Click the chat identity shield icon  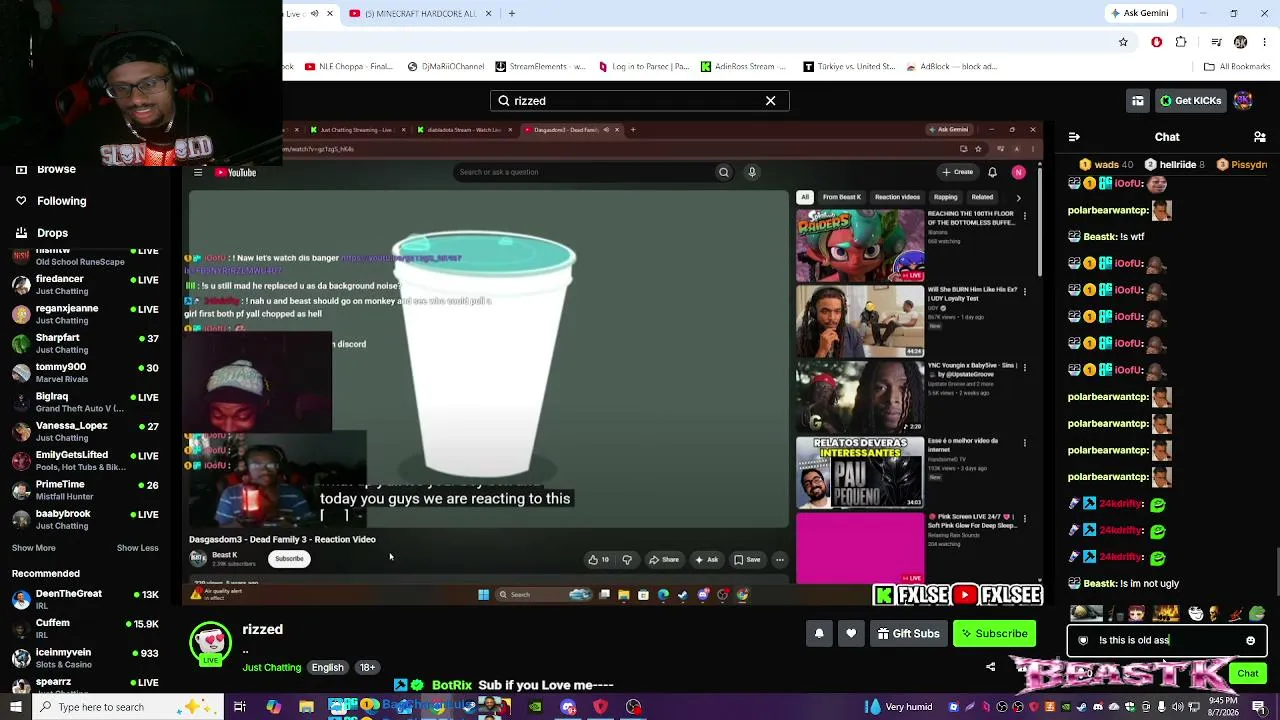click(1083, 640)
